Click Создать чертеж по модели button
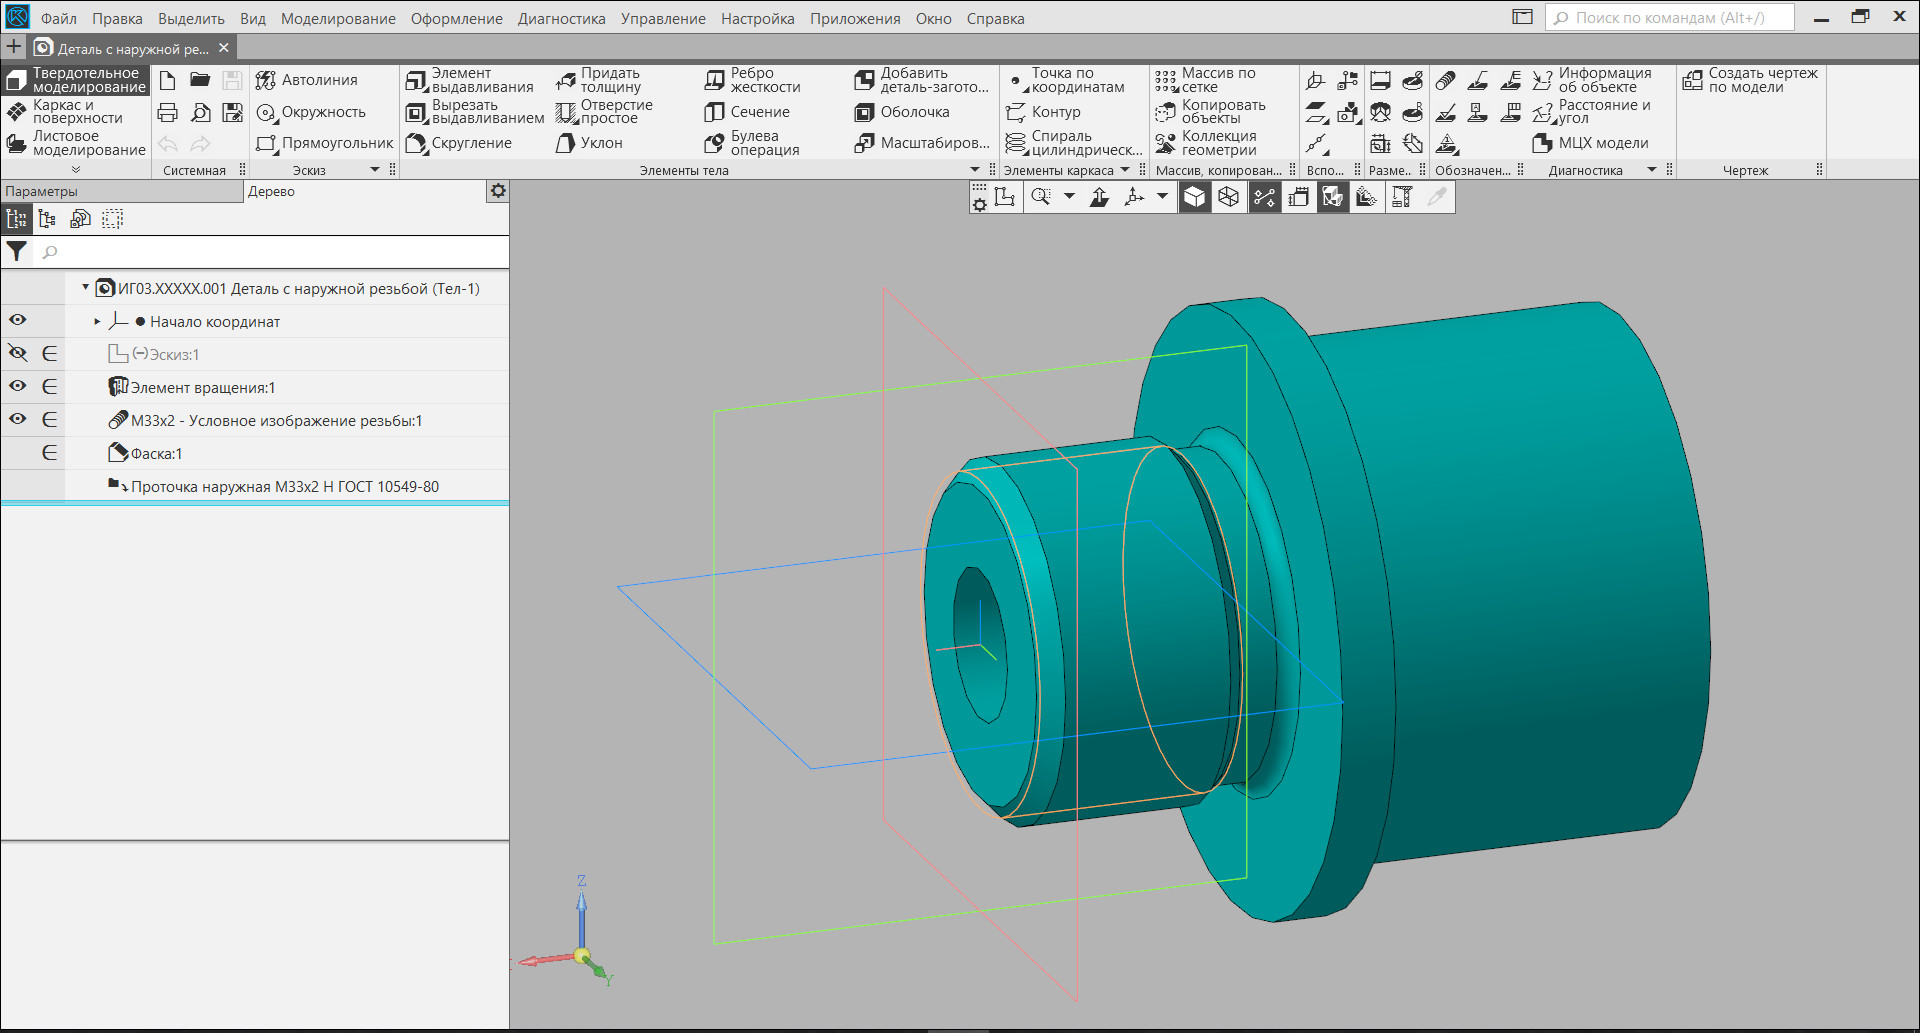1920x1033 pixels. (1751, 80)
